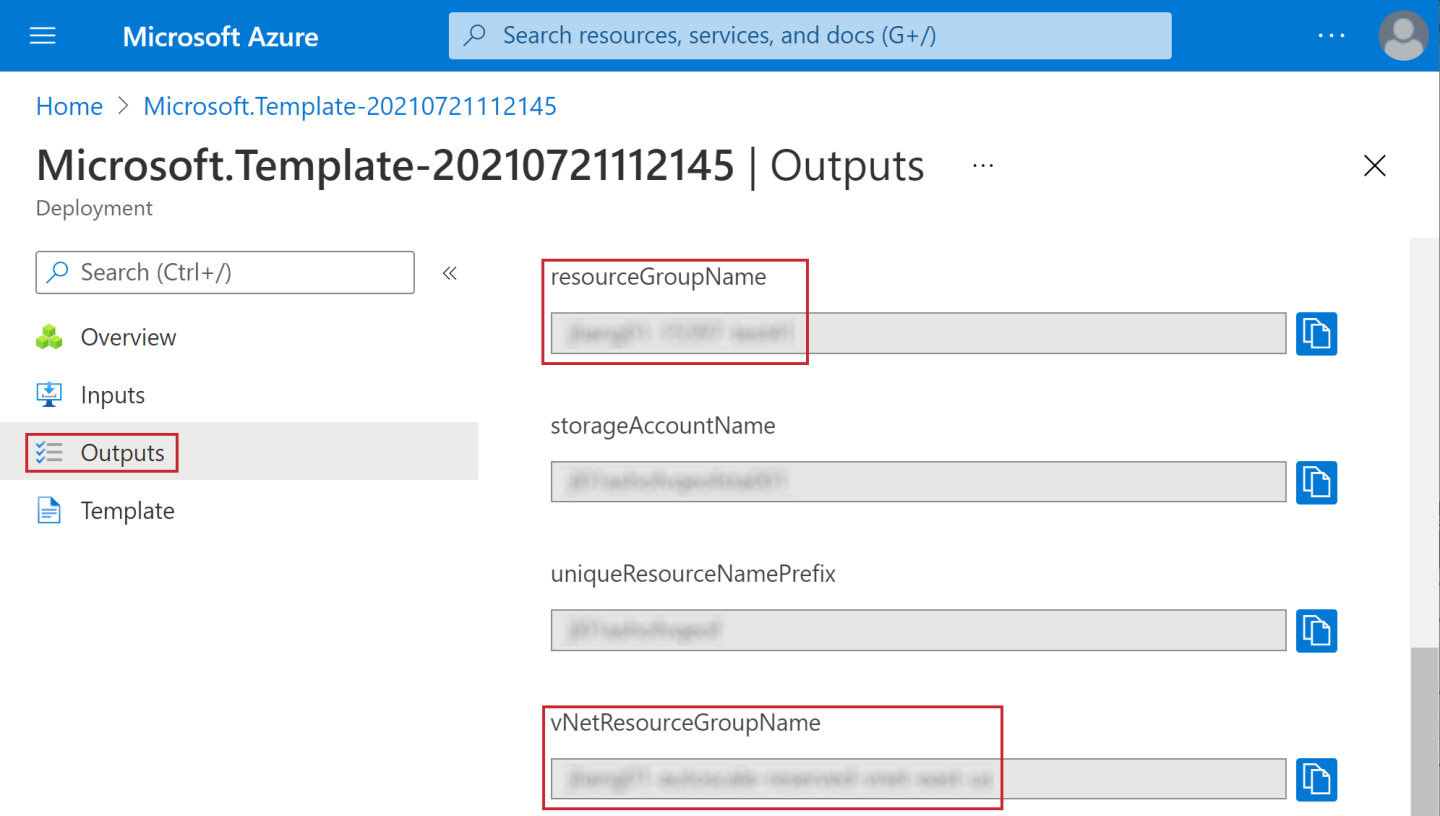Open the more options ellipsis in the top bar
Image resolution: width=1440 pixels, height=816 pixels.
[x=1332, y=36]
